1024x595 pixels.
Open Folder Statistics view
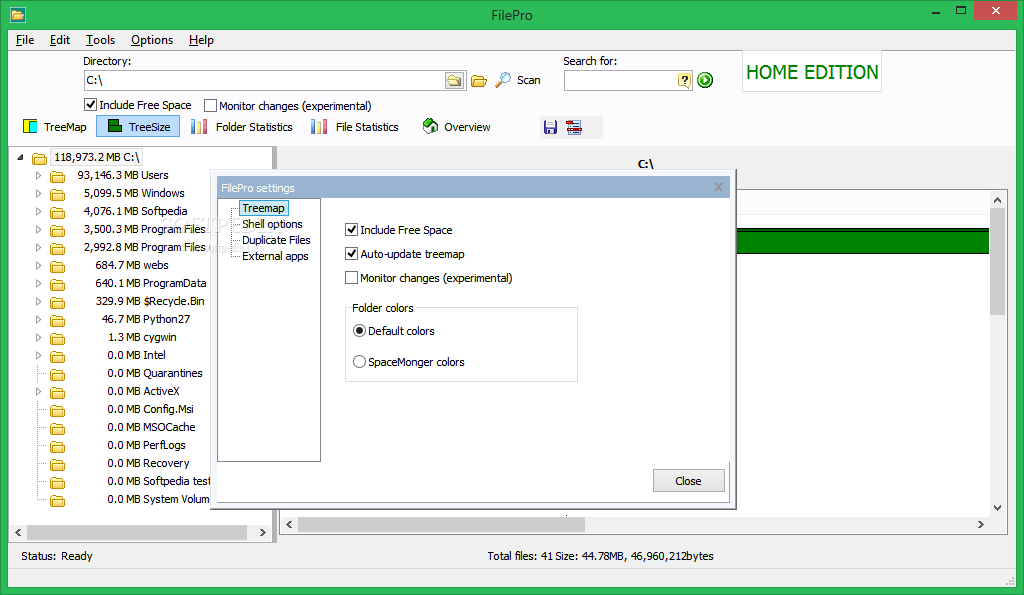click(x=242, y=127)
